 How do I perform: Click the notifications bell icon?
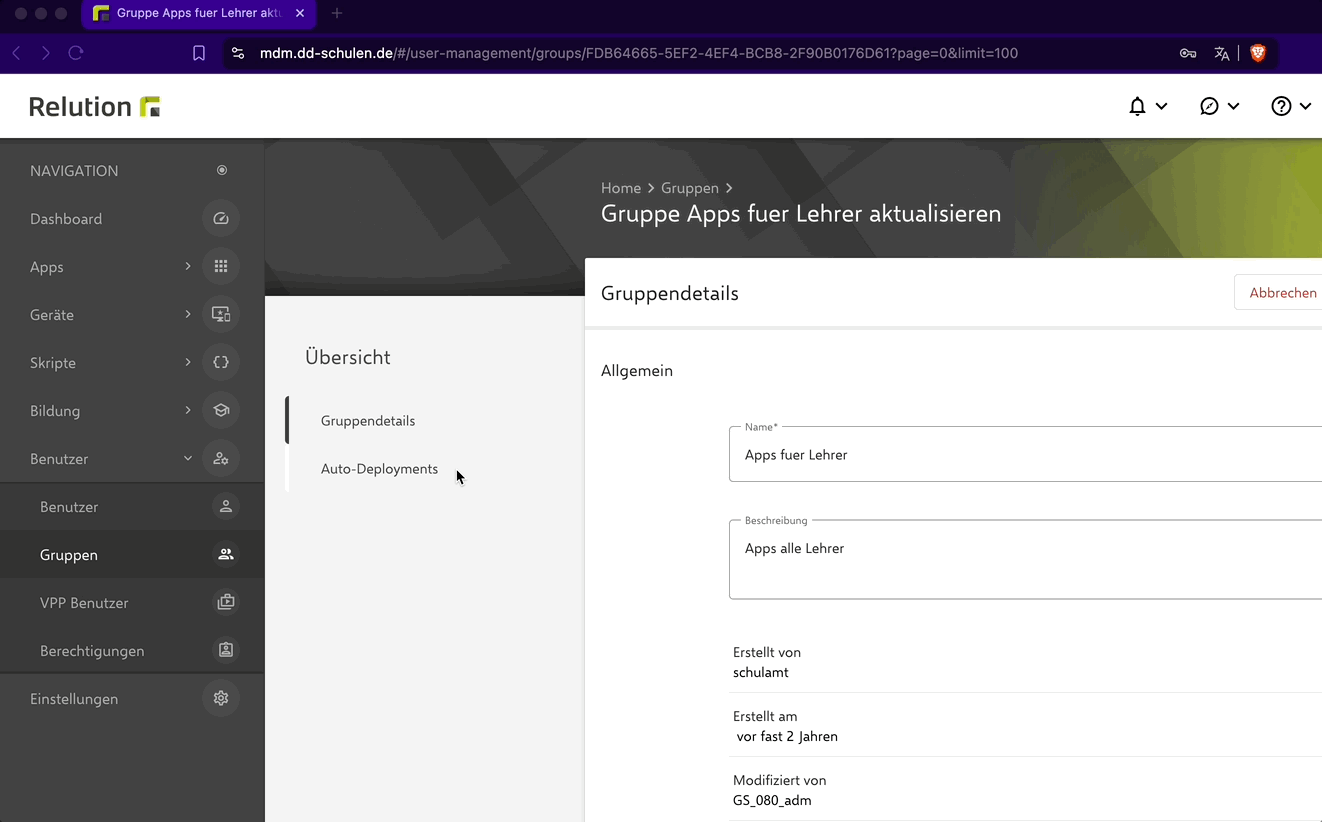tap(1137, 107)
